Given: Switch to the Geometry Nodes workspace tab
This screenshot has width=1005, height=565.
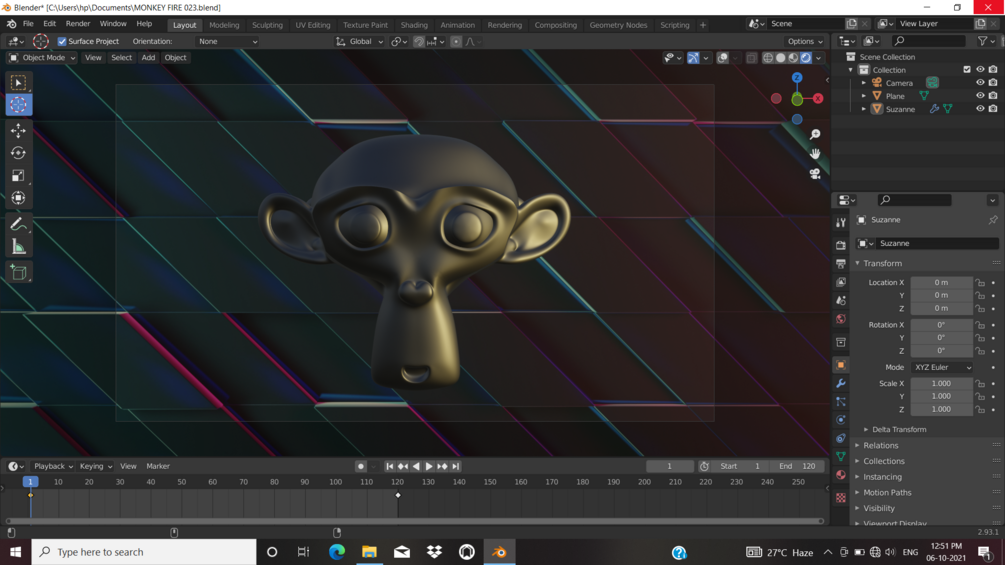Looking at the screenshot, I should point(619,25).
